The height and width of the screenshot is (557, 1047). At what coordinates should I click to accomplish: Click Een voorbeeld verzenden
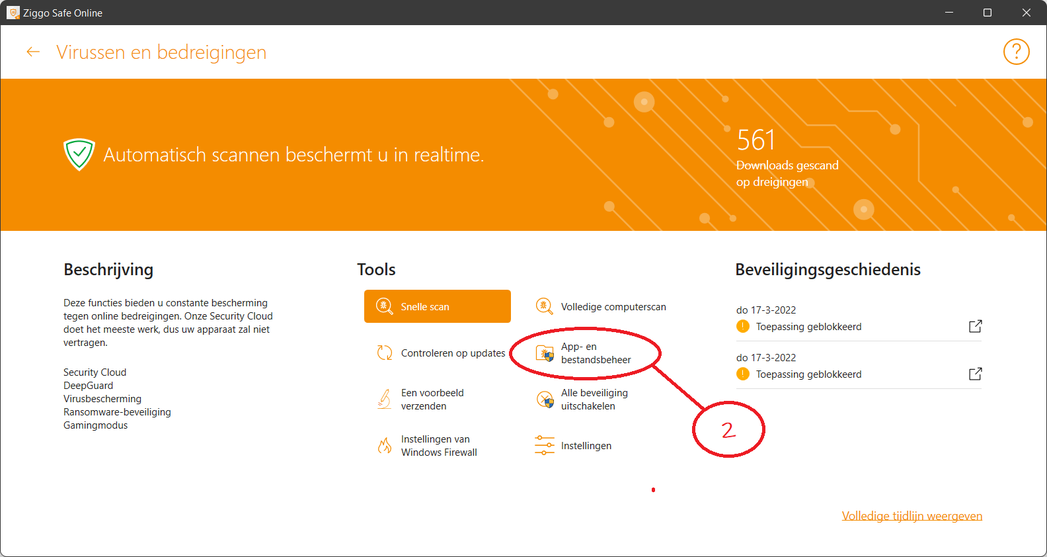pos(421,399)
